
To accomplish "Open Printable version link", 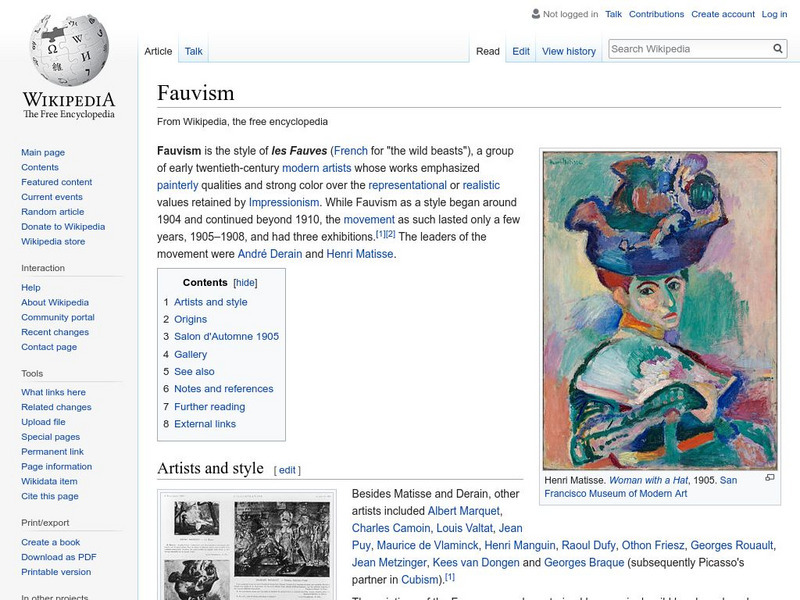I will pos(56,571).
